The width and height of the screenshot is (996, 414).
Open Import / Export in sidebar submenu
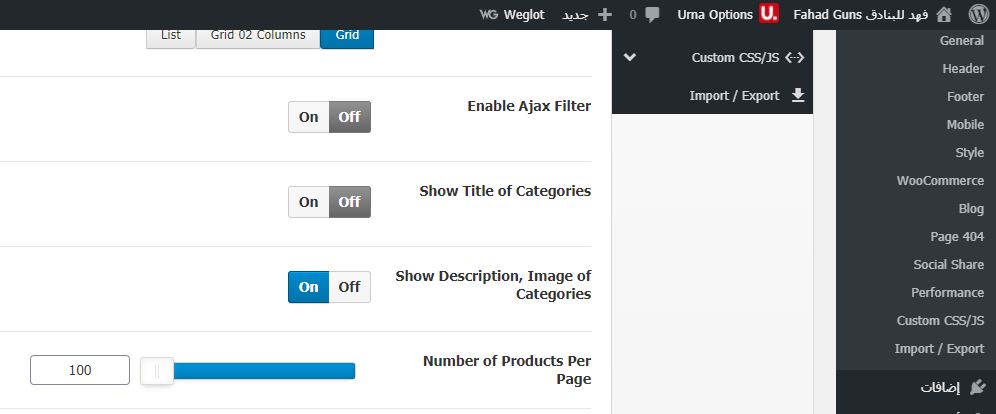[x=939, y=348]
